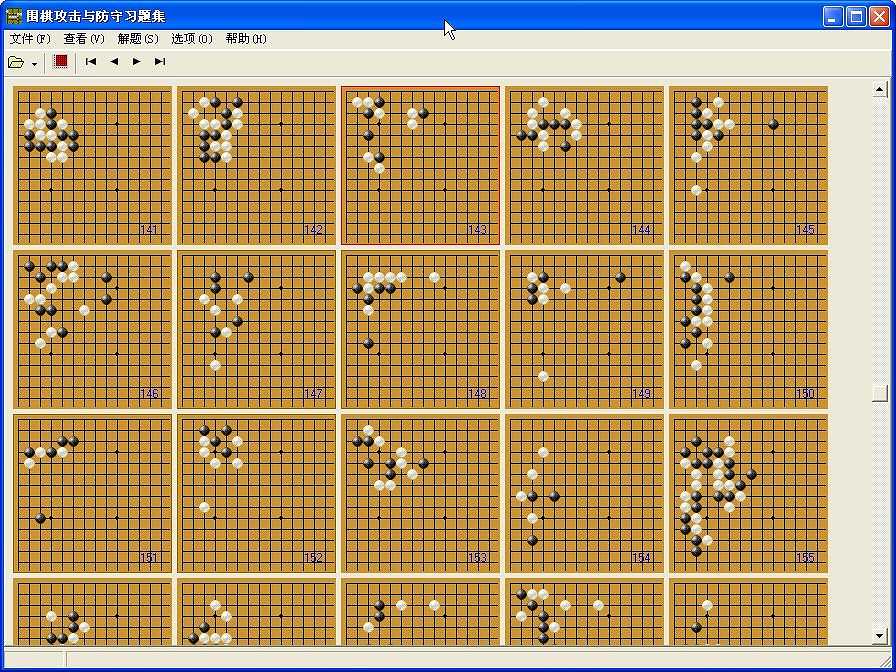Click scrollbar up arrow
Image resolution: width=896 pixels, height=672 pixels.
point(880,89)
